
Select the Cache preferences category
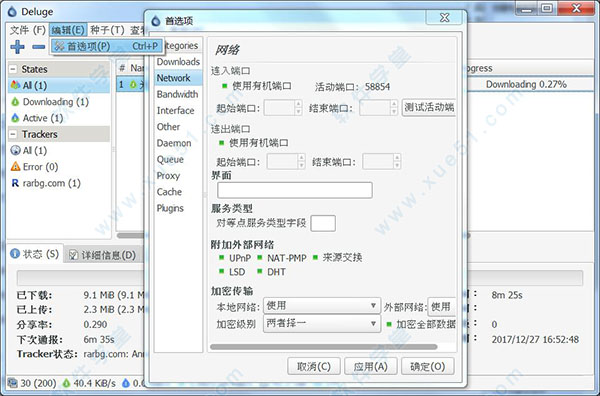tap(178, 192)
